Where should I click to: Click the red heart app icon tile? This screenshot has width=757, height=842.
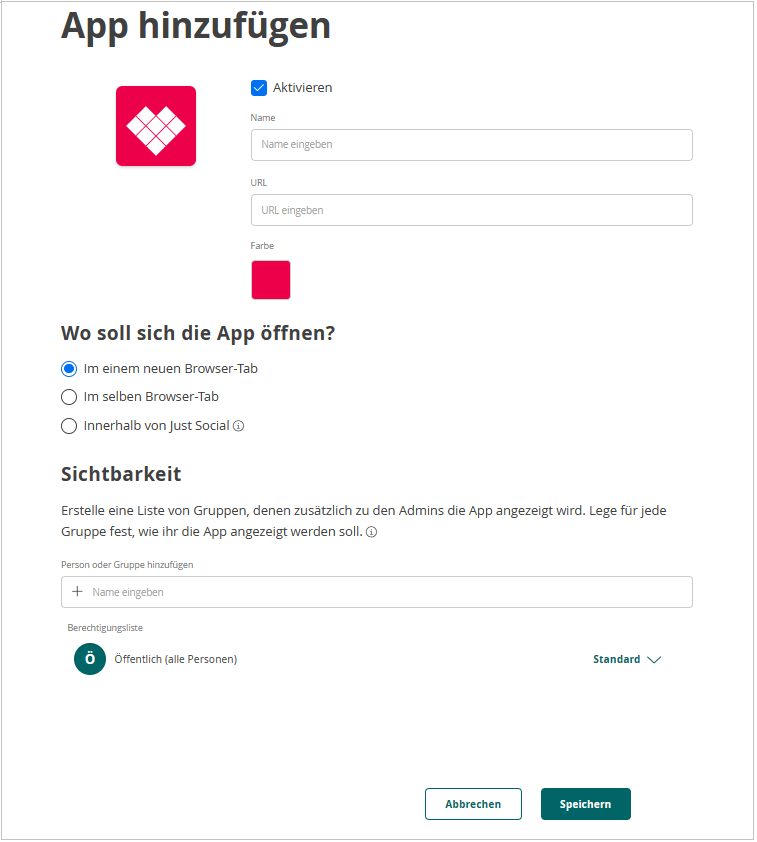[156, 126]
